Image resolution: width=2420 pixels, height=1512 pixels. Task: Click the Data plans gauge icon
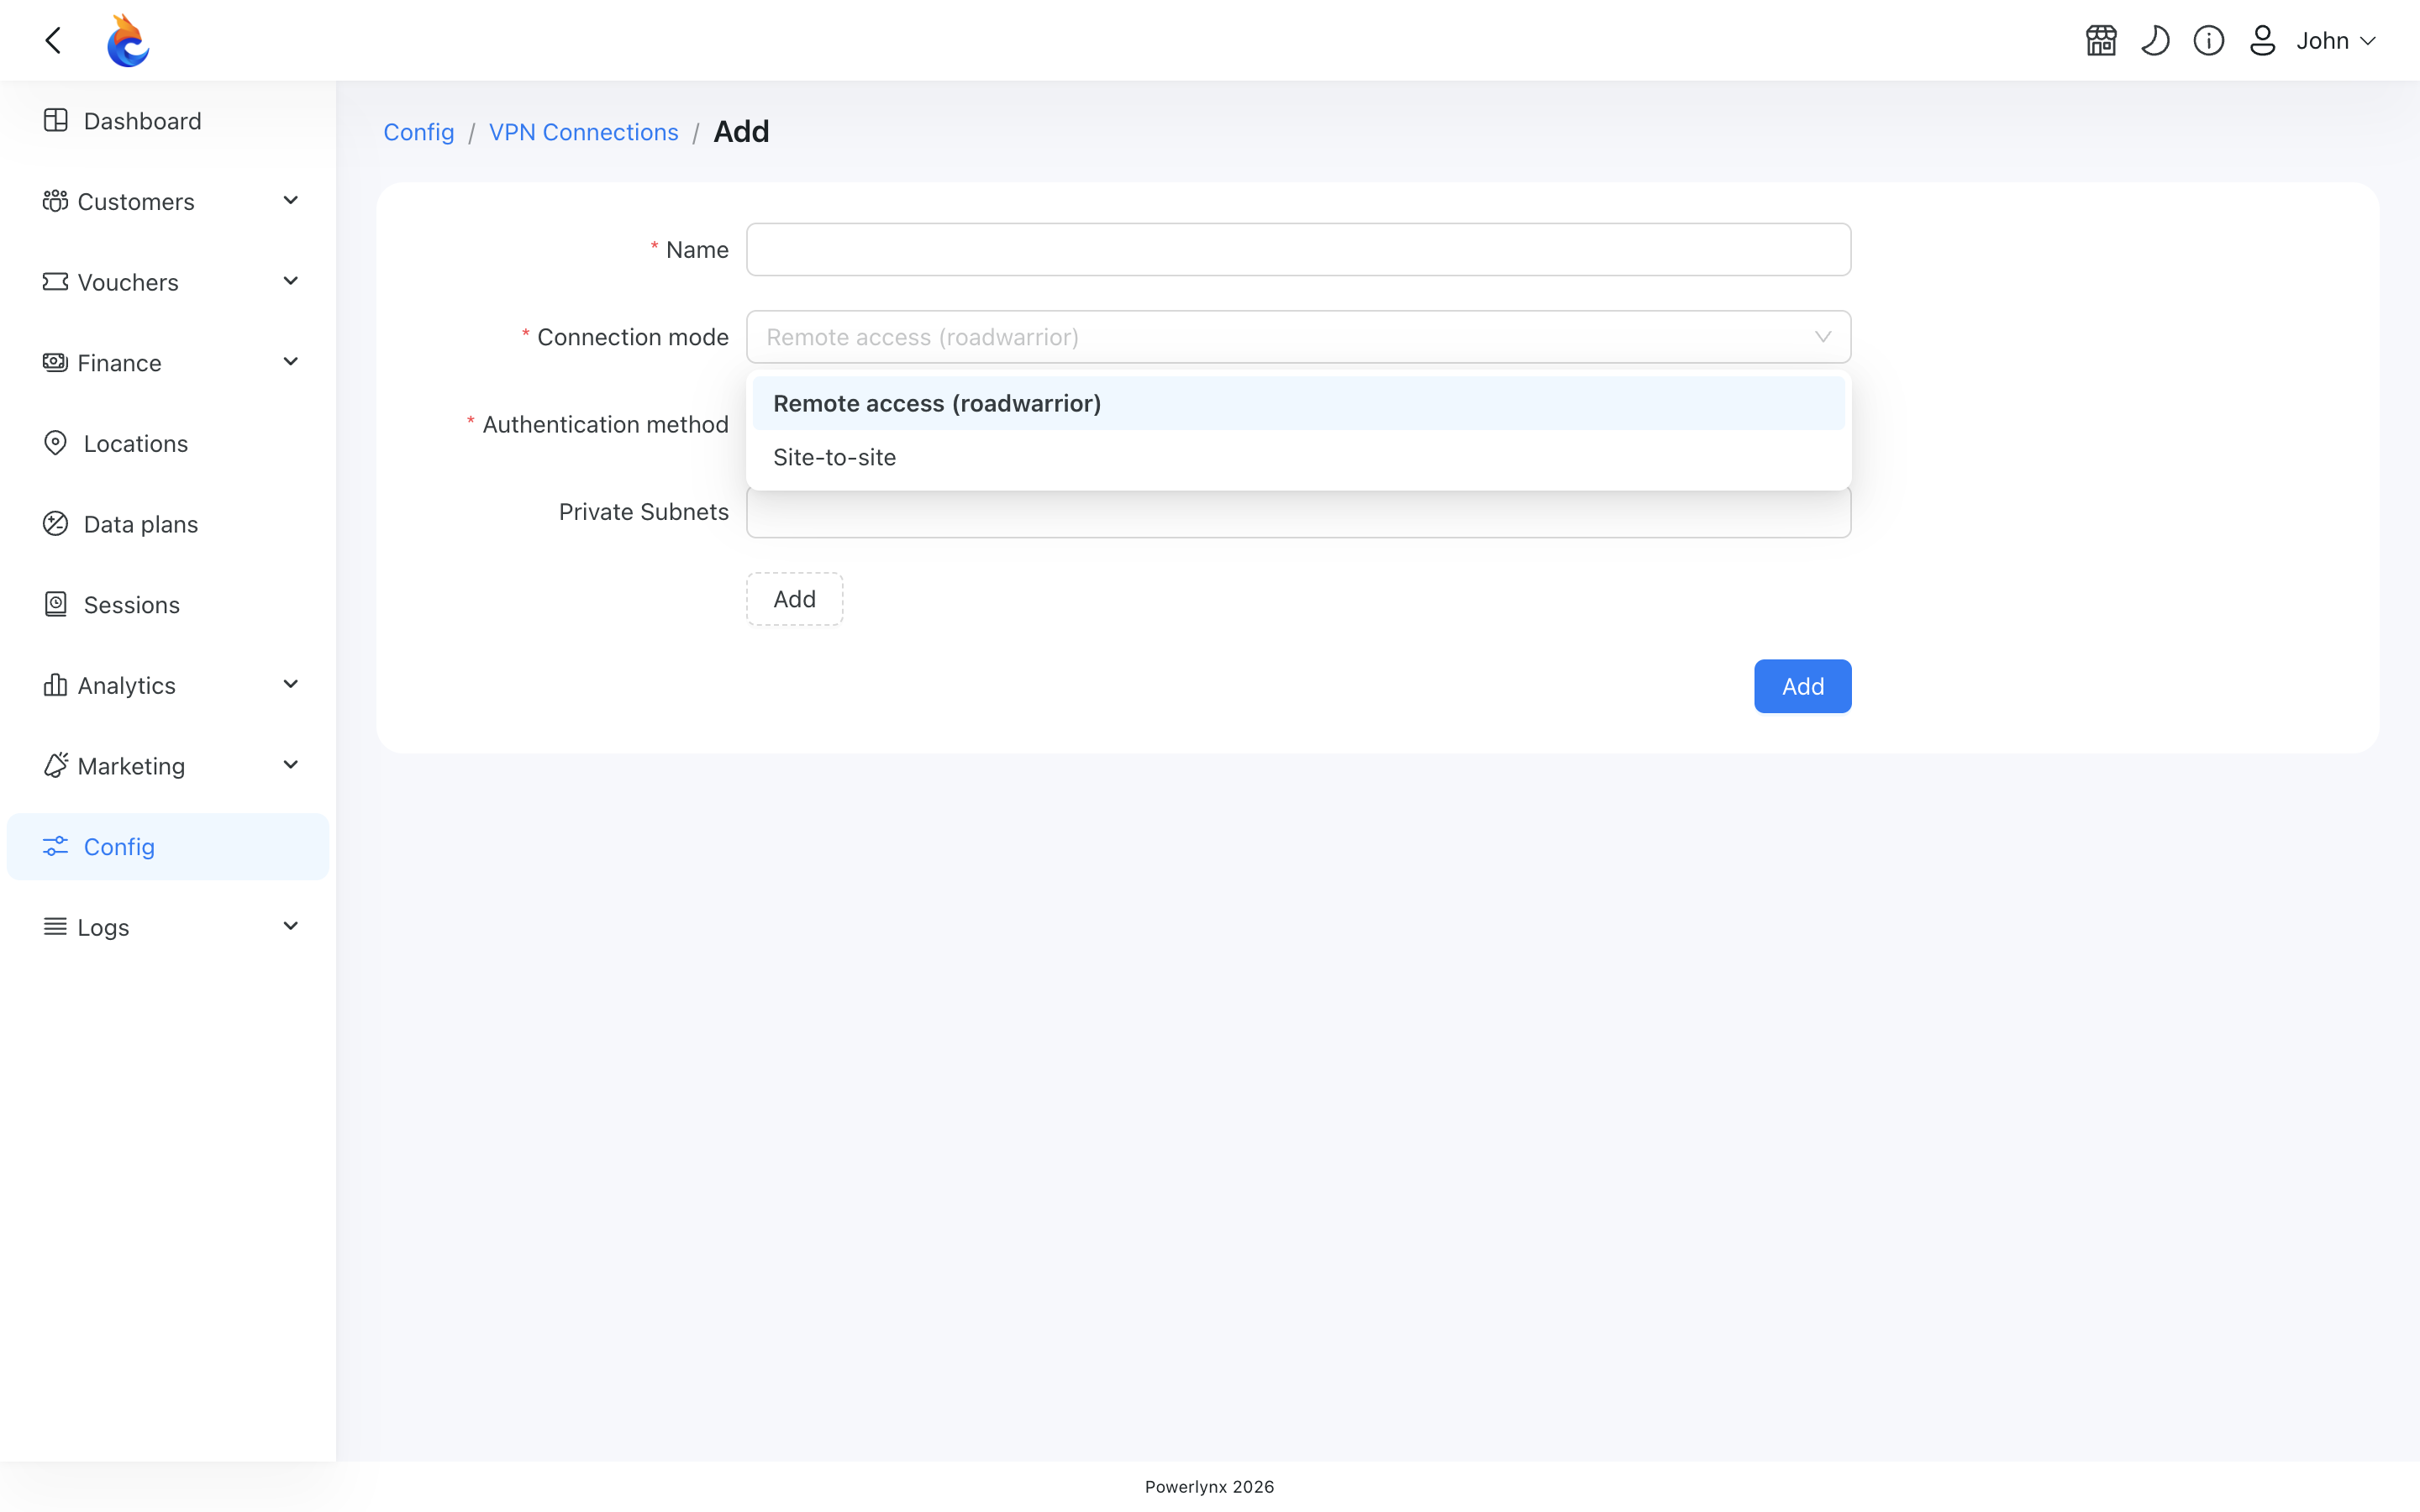[56, 523]
